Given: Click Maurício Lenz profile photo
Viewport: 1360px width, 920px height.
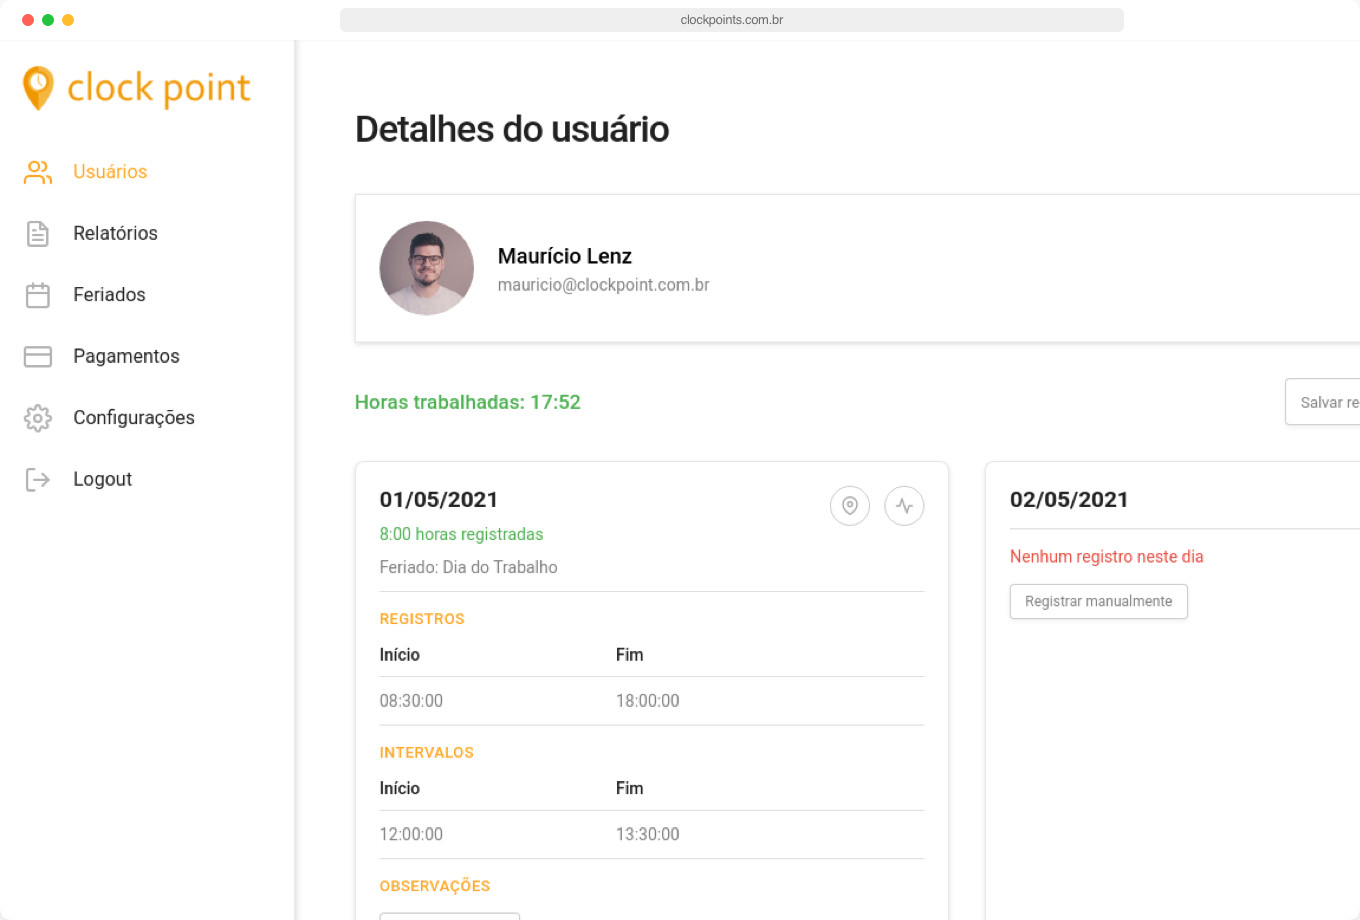Looking at the screenshot, I should click(427, 268).
